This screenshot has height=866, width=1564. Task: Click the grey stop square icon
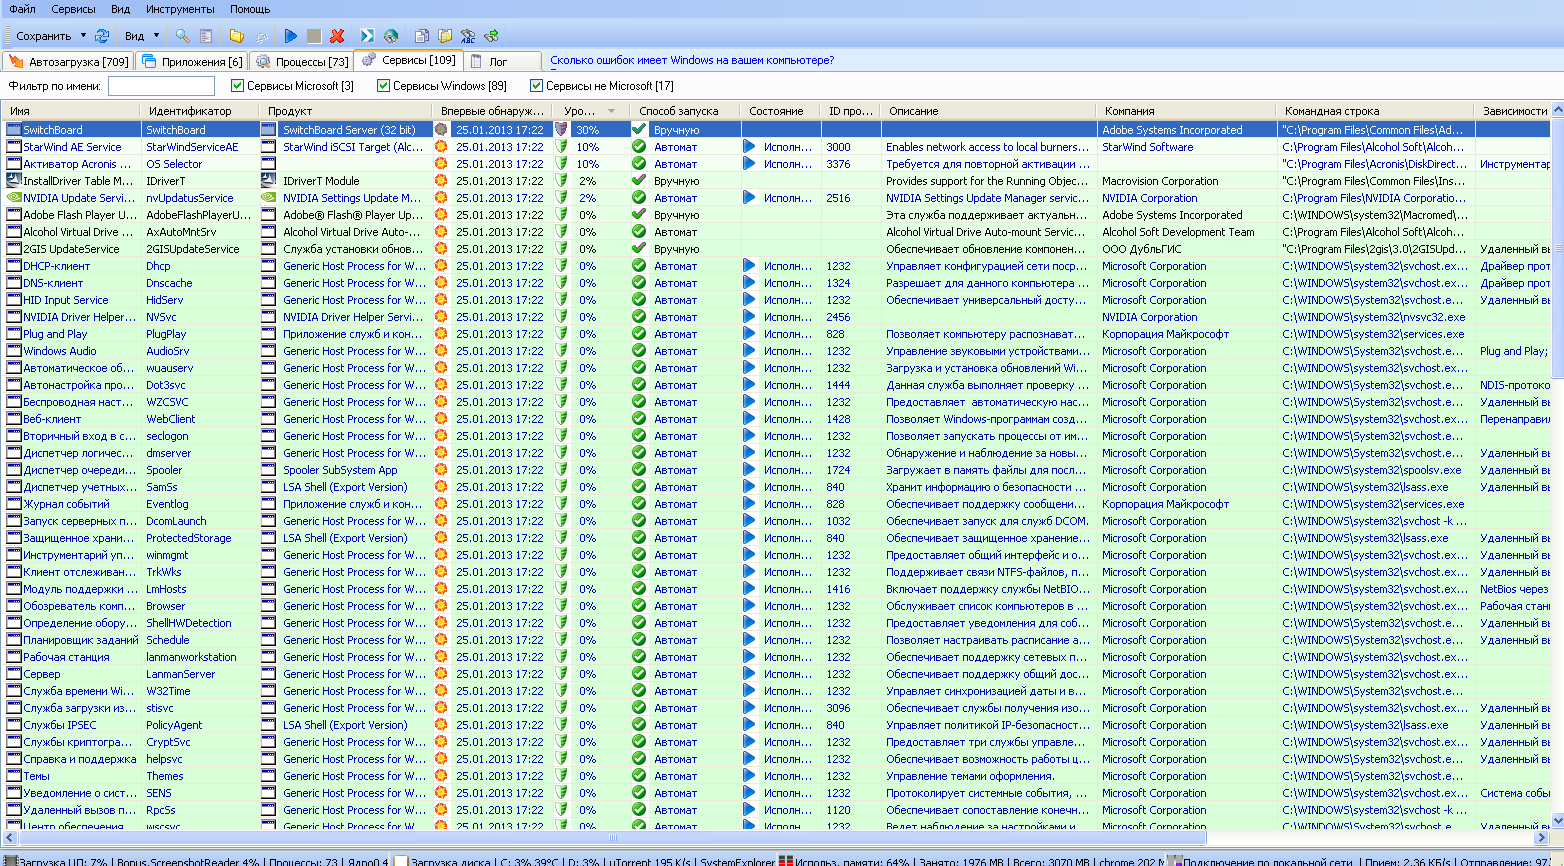314,36
